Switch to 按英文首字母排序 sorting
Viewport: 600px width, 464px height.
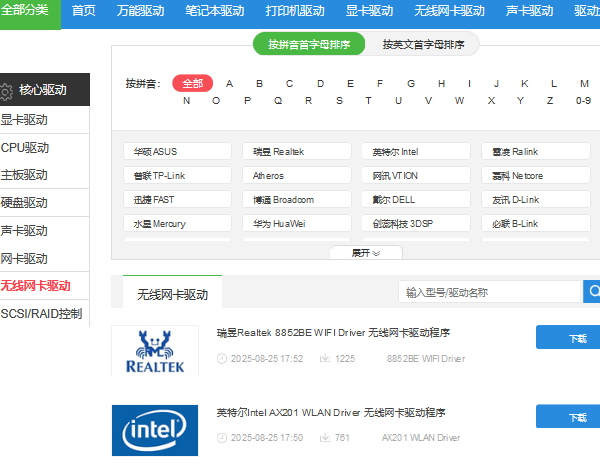(423, 44)
